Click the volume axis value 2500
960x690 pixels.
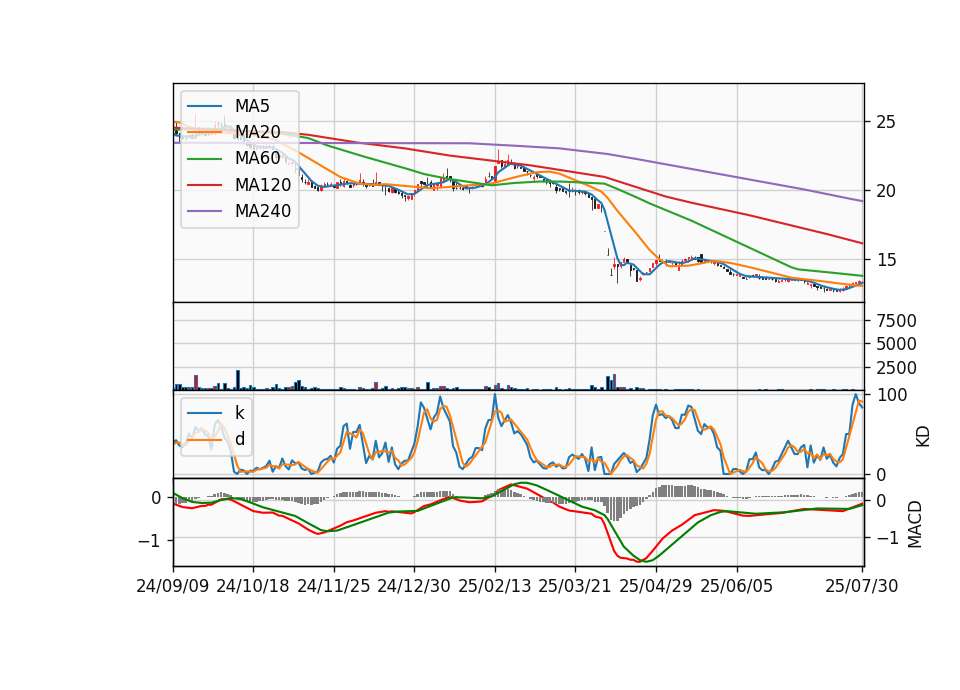click(x=896, y=368)
